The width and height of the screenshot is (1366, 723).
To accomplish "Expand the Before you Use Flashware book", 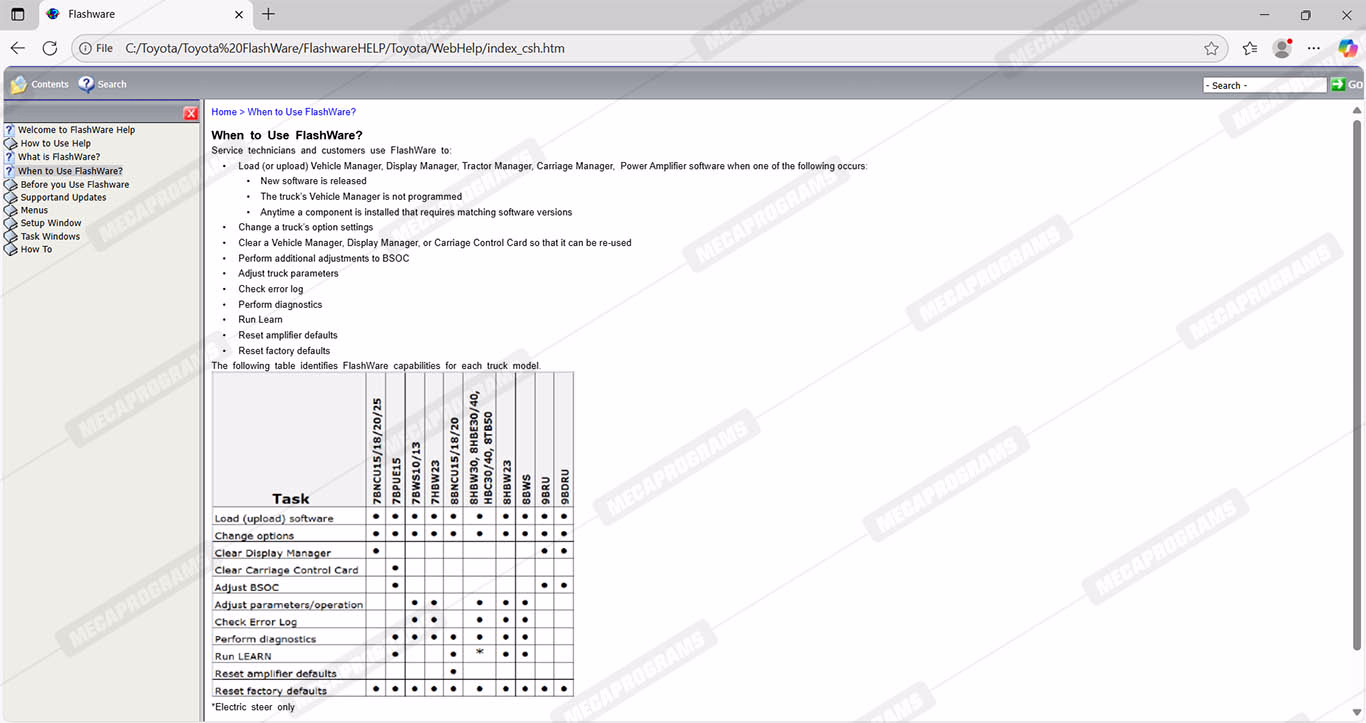I will pos(11,185).
